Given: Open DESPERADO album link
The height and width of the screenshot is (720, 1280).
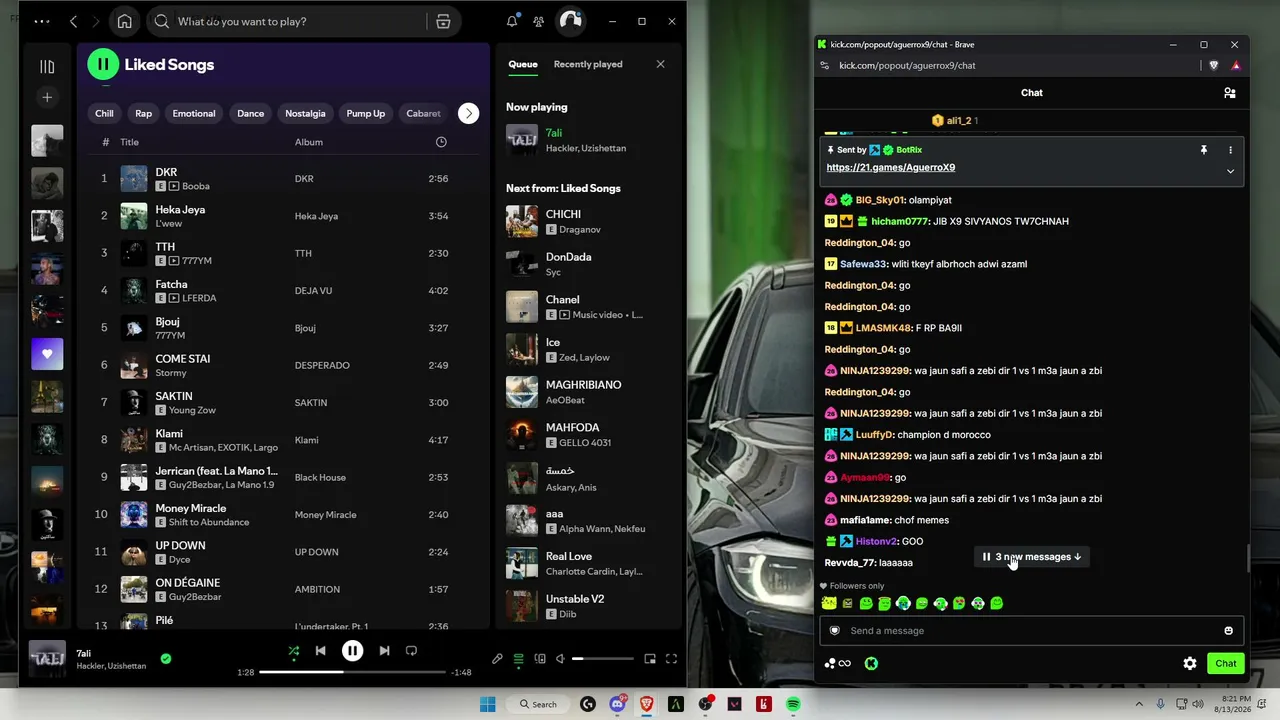Looking at the screenshot, I should [x=322, y=365].
